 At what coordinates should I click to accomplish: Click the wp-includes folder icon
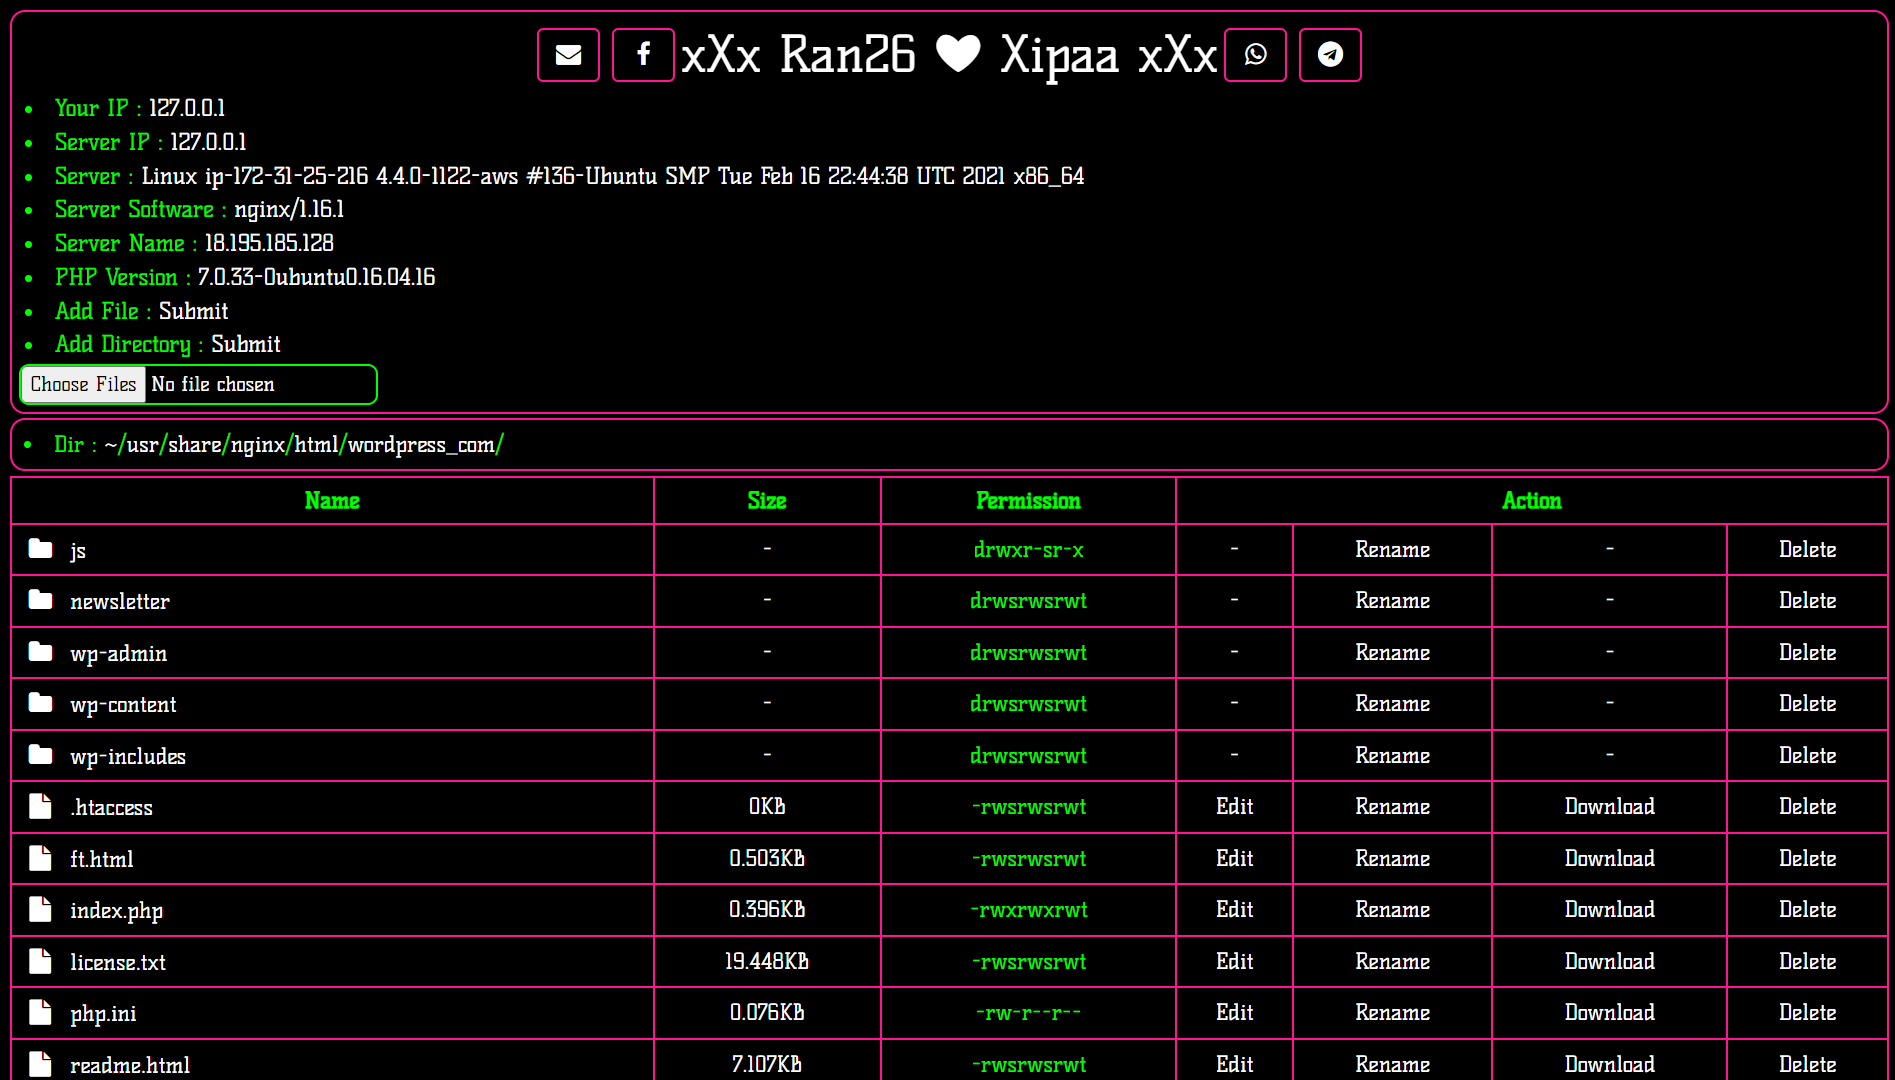click(x=41, y=755)
